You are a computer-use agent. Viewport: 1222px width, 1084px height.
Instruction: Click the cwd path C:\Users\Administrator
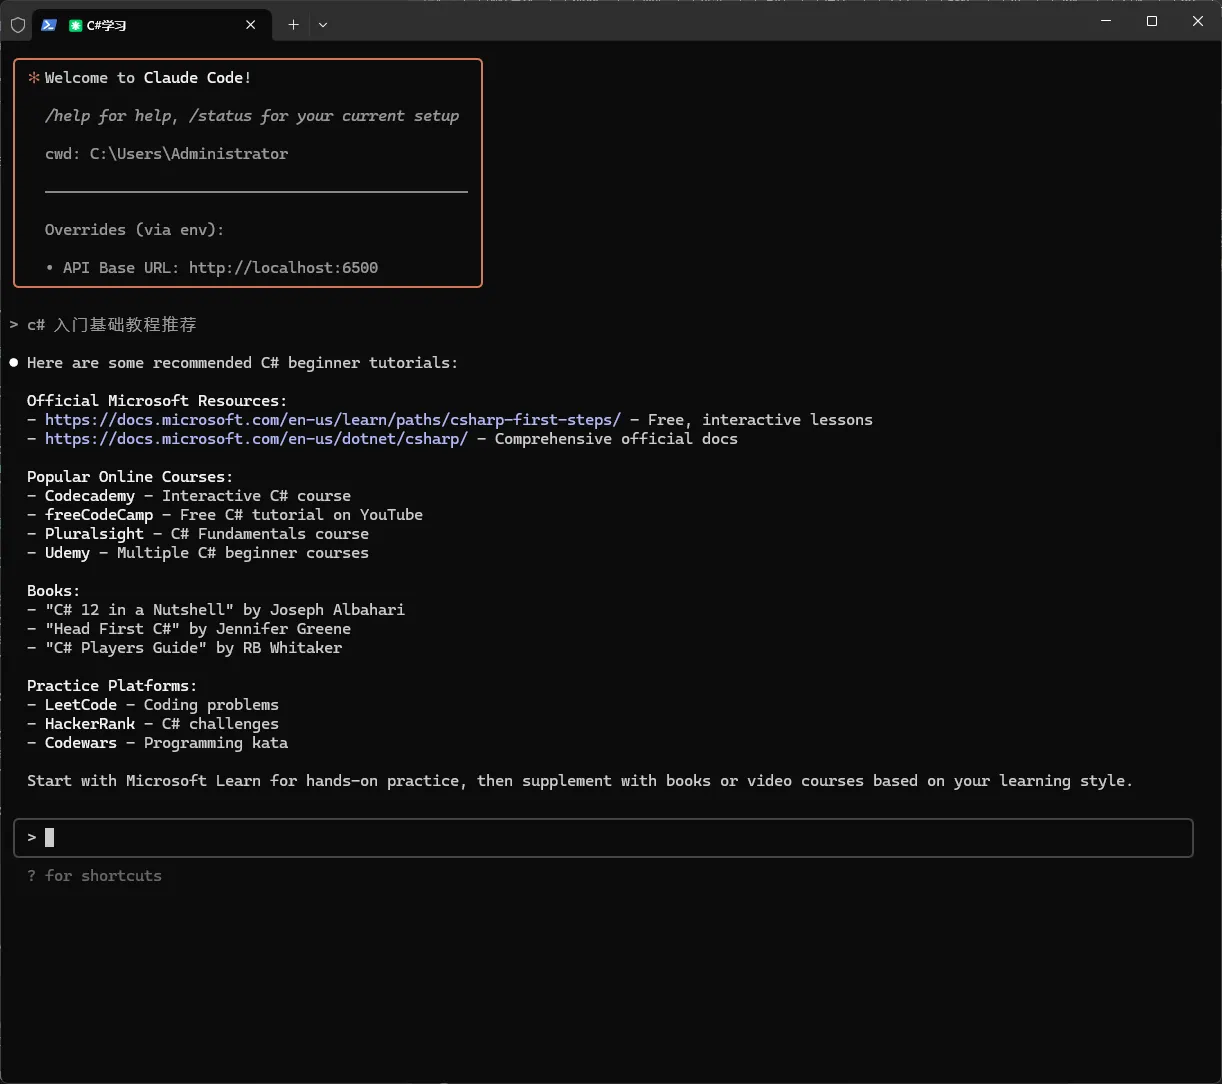coord(189,154)
